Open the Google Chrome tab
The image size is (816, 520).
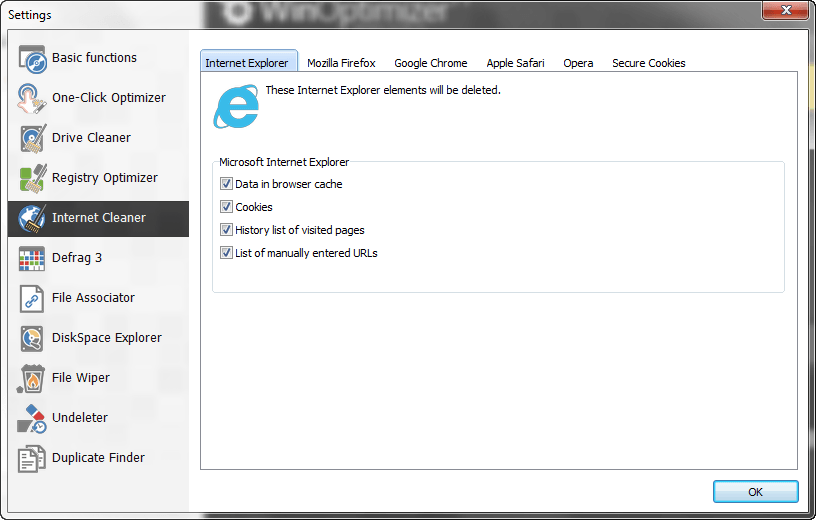tap(431, 63)
